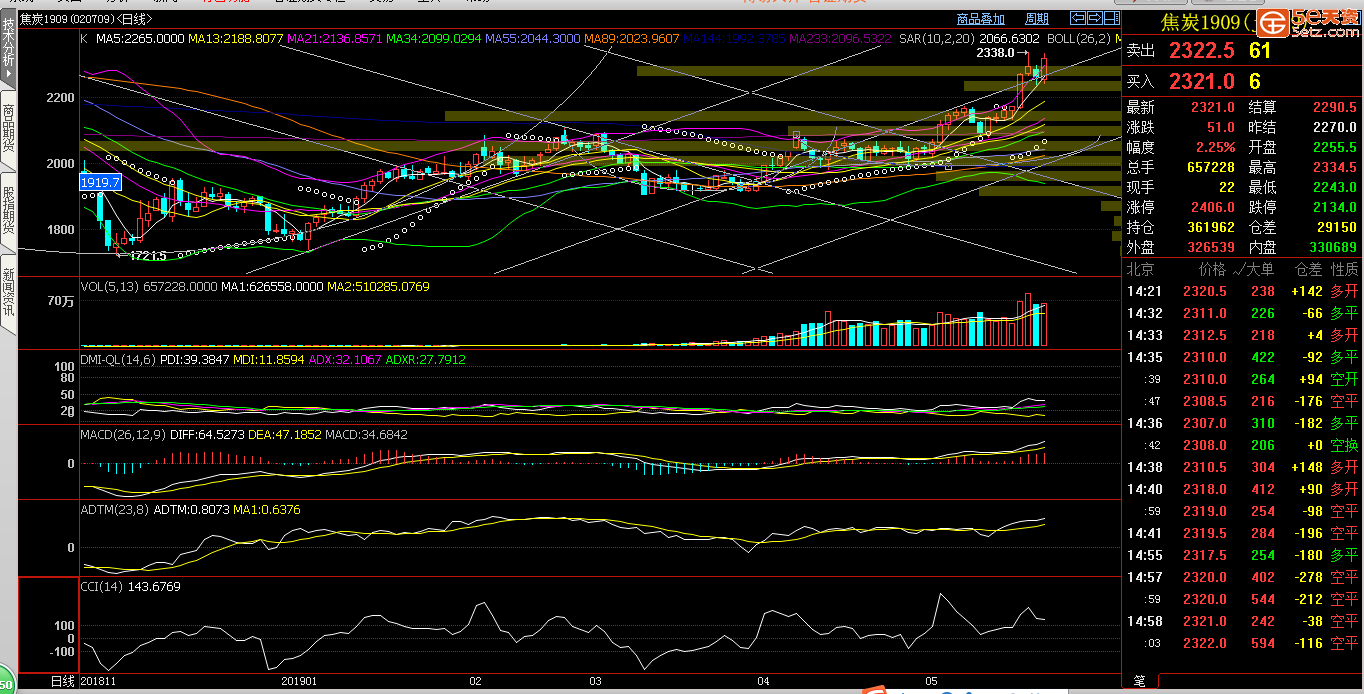Click the CCI(14) indicator label
This screenshot has width=1364, height=694.
coord(102,587)
